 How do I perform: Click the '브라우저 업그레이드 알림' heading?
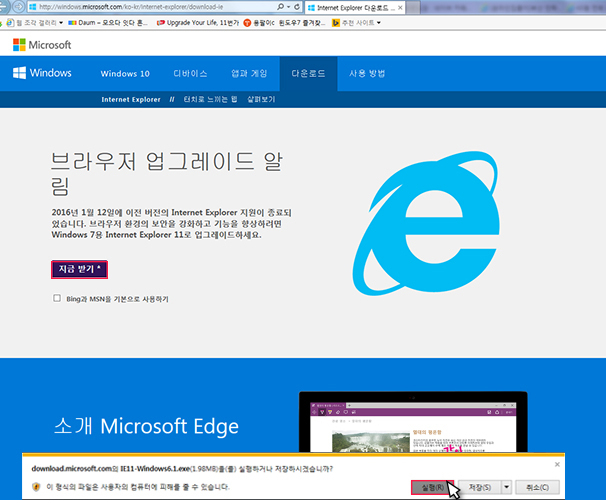pyautogui.click(x=167, y=173)
